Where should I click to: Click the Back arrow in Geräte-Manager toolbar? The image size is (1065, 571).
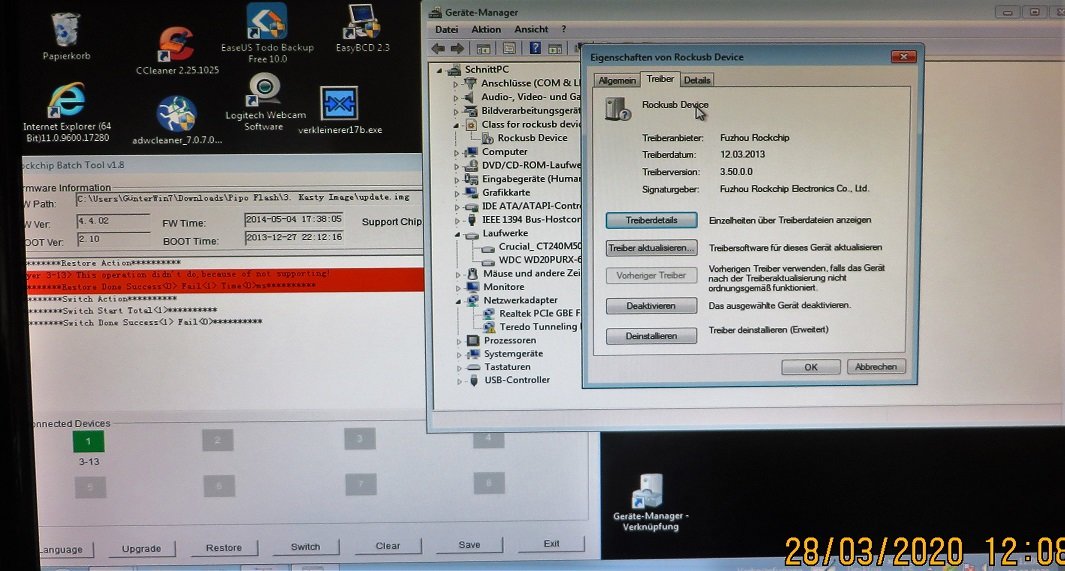point(438,48)
